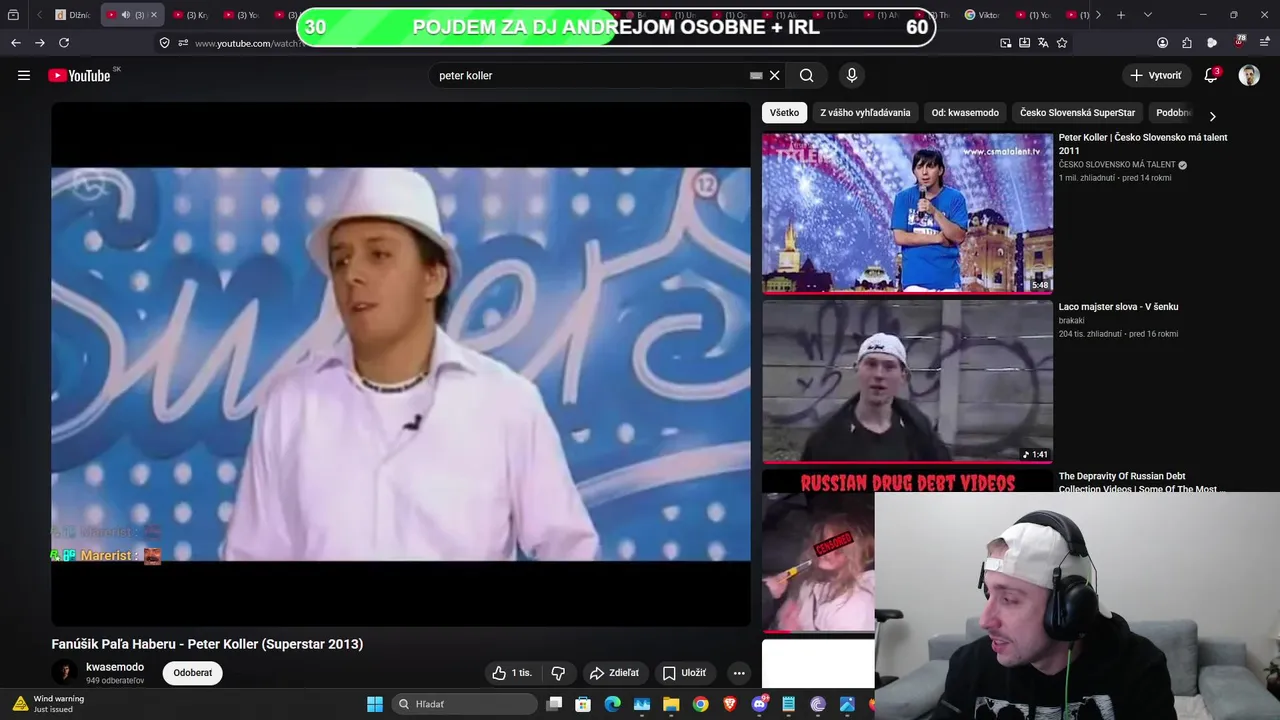Go to the YouTube home logo
The width and height of the screenshot is (1280, 720).
[x=79, y=75]
